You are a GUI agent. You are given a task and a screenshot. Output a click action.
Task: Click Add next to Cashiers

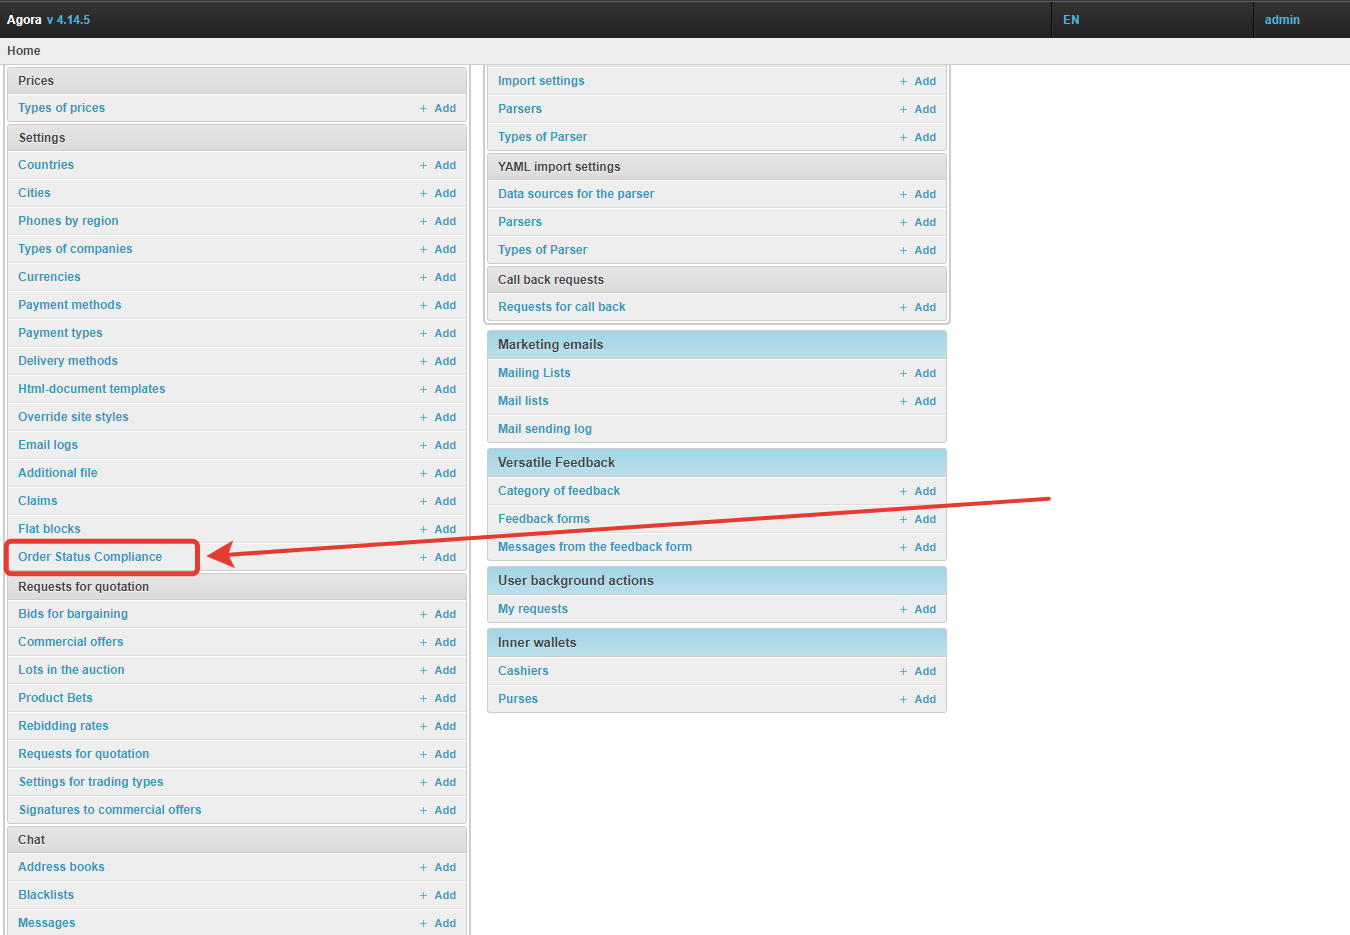[925, 671]
